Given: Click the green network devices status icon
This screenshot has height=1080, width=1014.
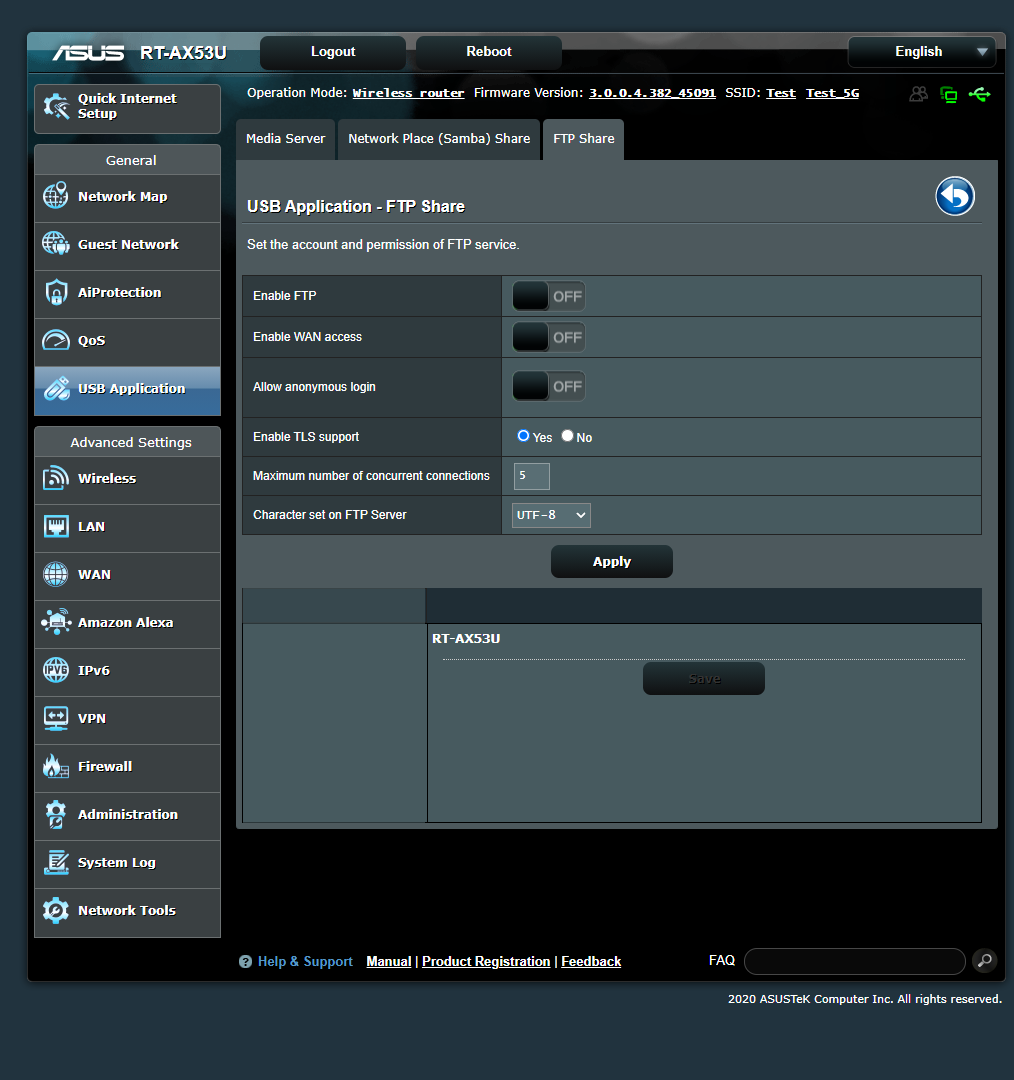Looking at the screenshot, I should 949,94.
